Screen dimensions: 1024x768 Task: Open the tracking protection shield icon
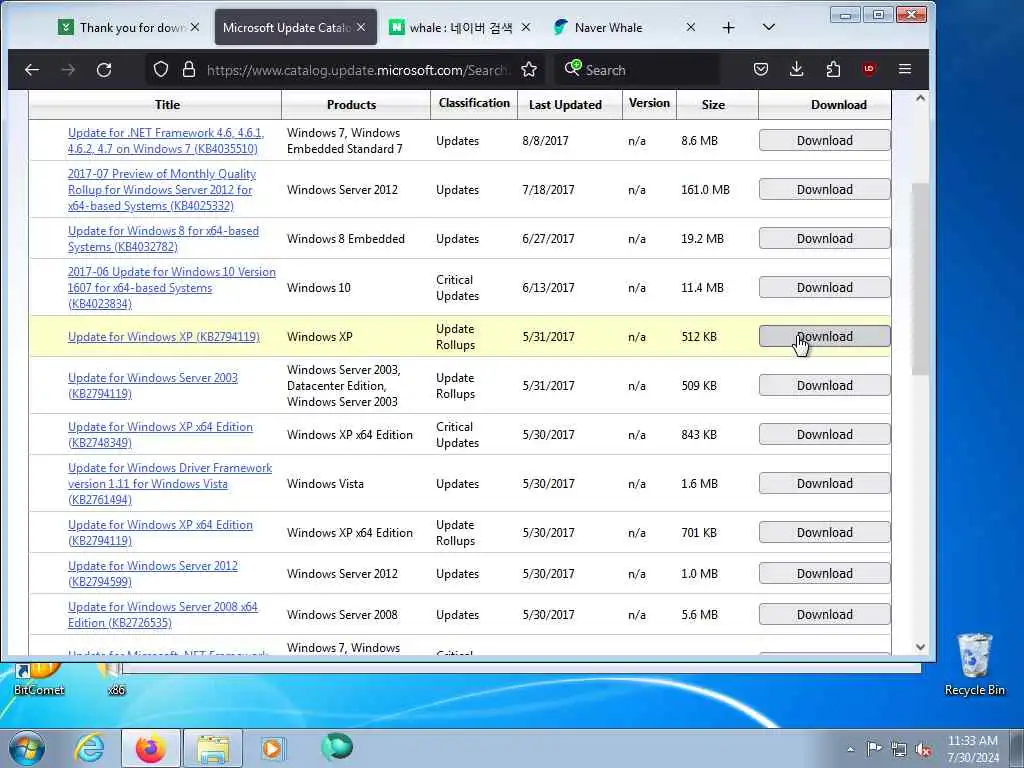click(161, 69)
